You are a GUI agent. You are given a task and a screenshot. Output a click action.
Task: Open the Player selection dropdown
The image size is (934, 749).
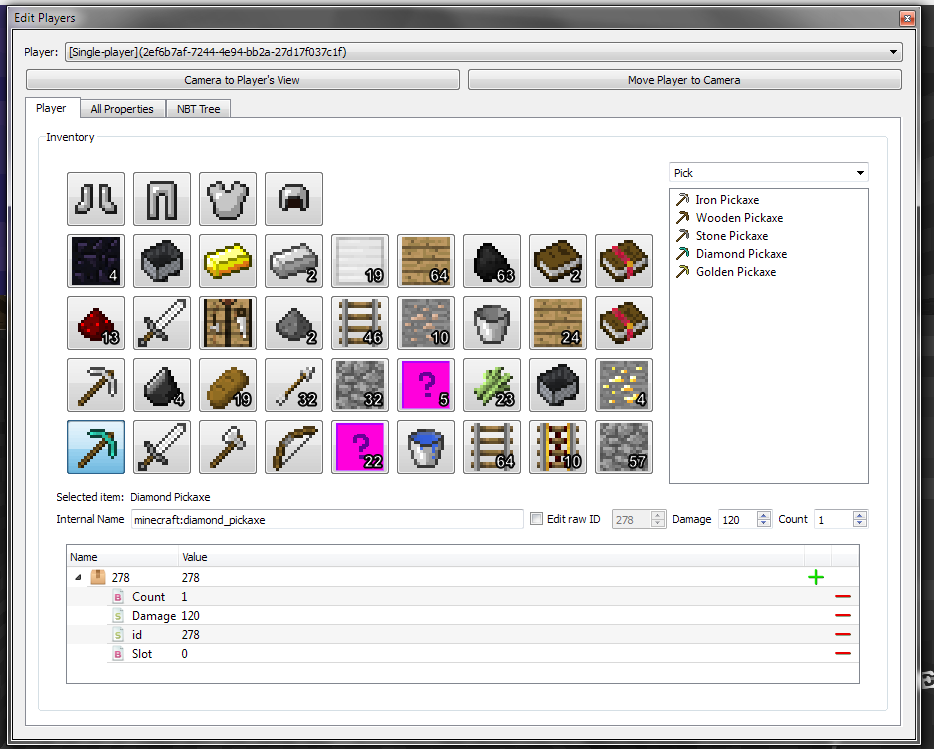[484, 52]
